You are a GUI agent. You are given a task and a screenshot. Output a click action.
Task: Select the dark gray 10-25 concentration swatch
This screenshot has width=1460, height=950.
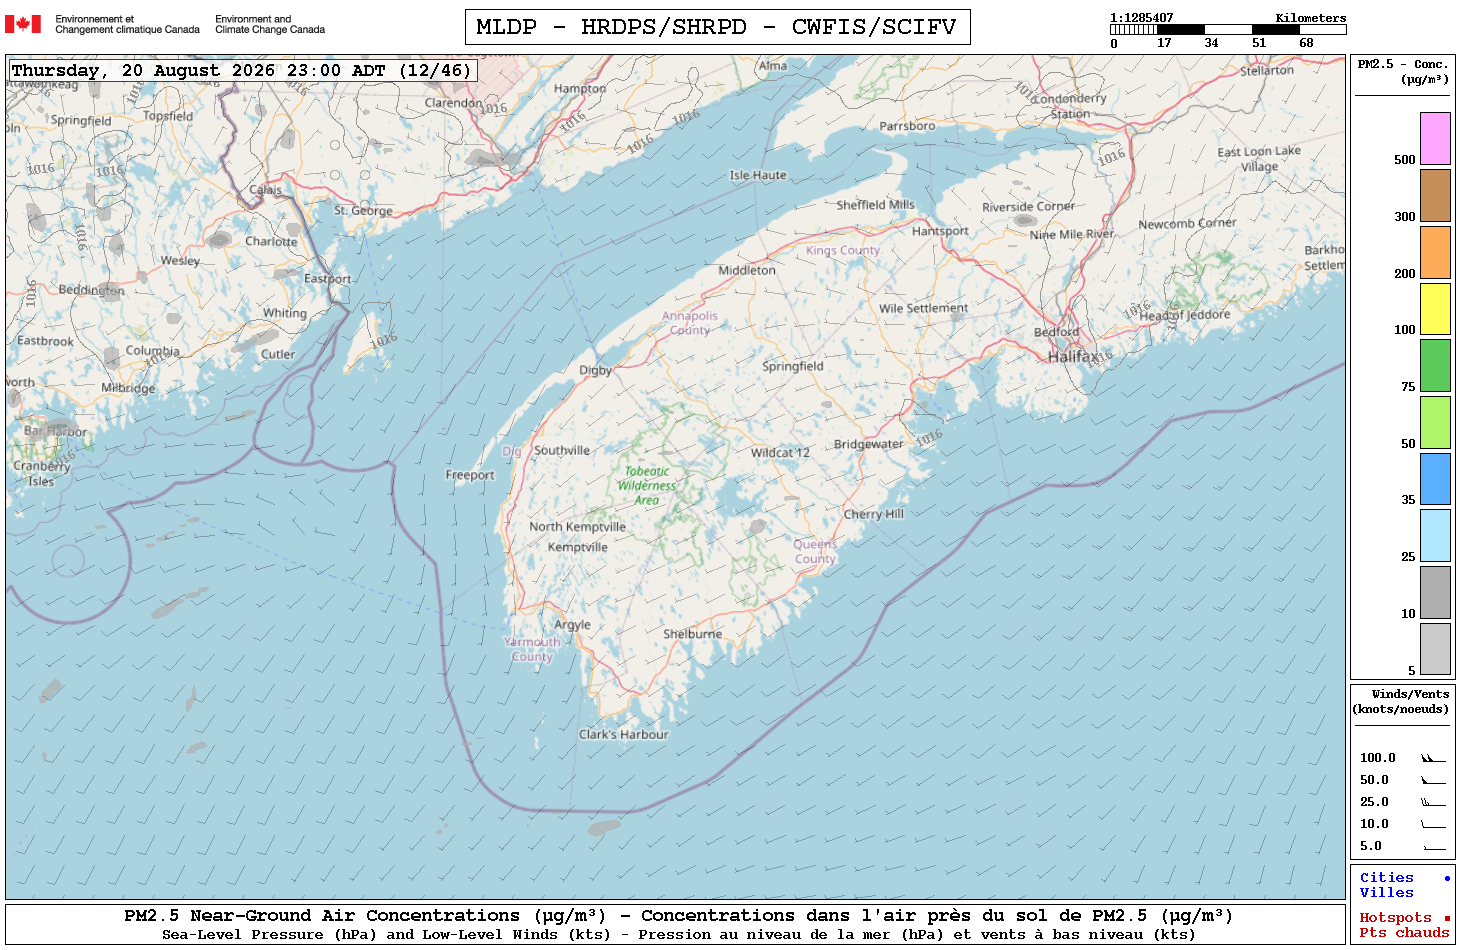click(x=1435, y=592)
